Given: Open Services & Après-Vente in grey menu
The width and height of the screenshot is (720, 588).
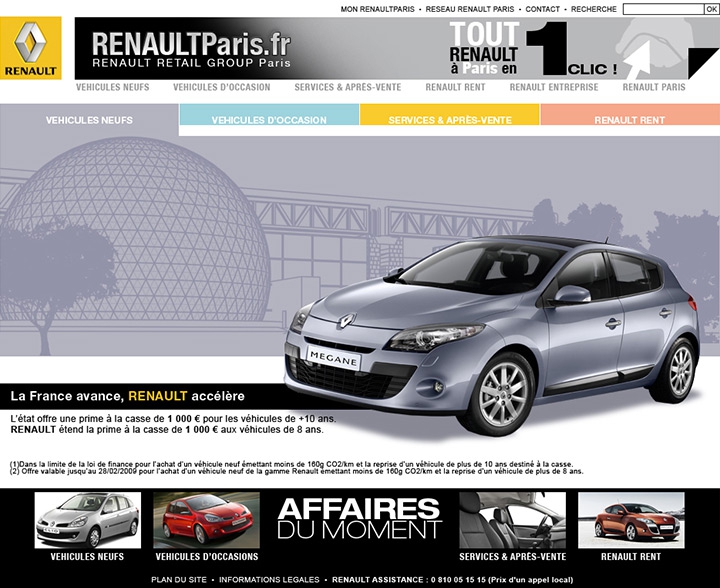Looking at the screenshot, I should 348,87.
